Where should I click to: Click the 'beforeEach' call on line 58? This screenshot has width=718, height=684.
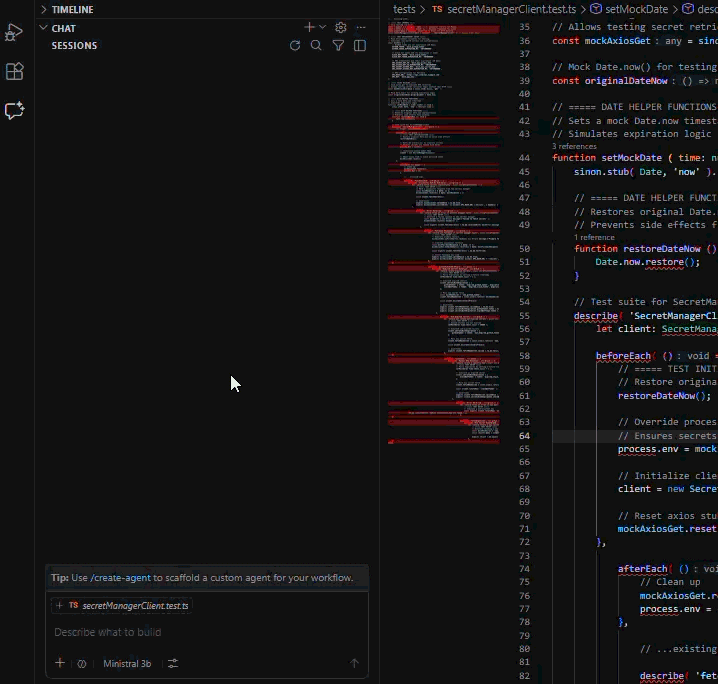click(623, 356)
